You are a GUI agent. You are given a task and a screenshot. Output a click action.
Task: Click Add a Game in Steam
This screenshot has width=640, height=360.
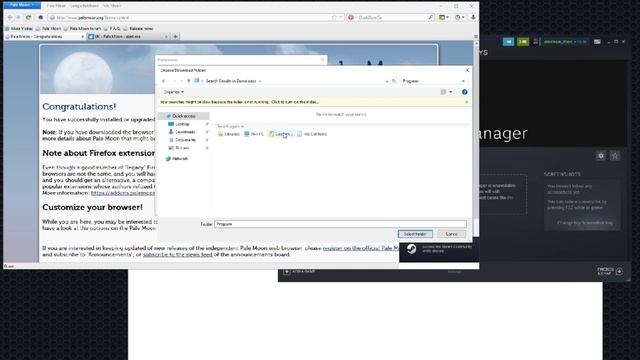(x=300, y=271)
